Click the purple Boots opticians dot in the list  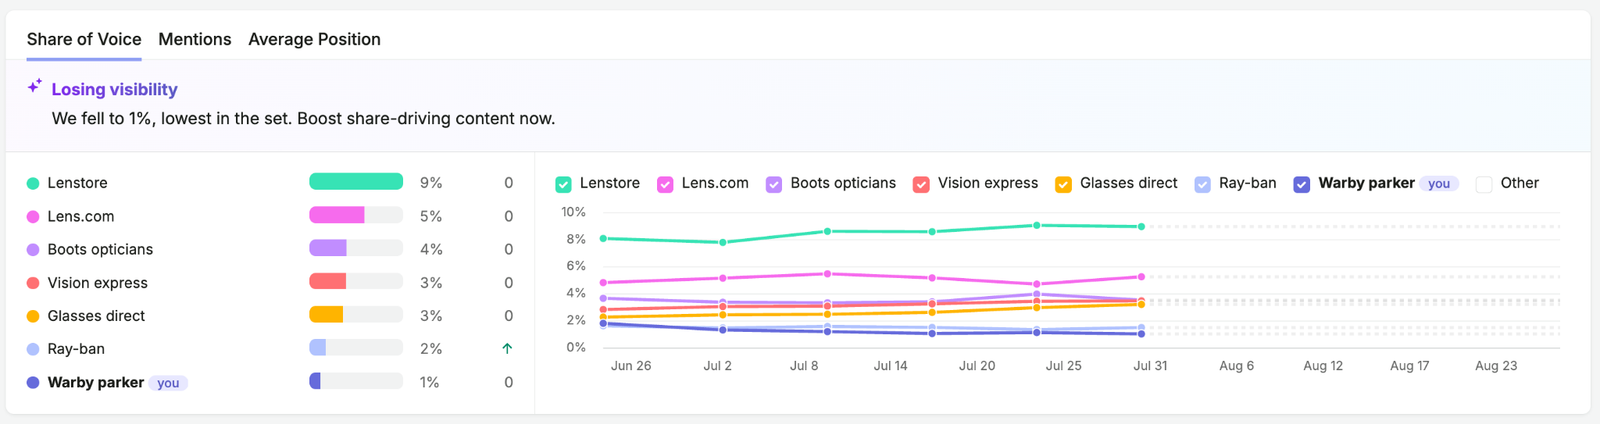(33, 249)
